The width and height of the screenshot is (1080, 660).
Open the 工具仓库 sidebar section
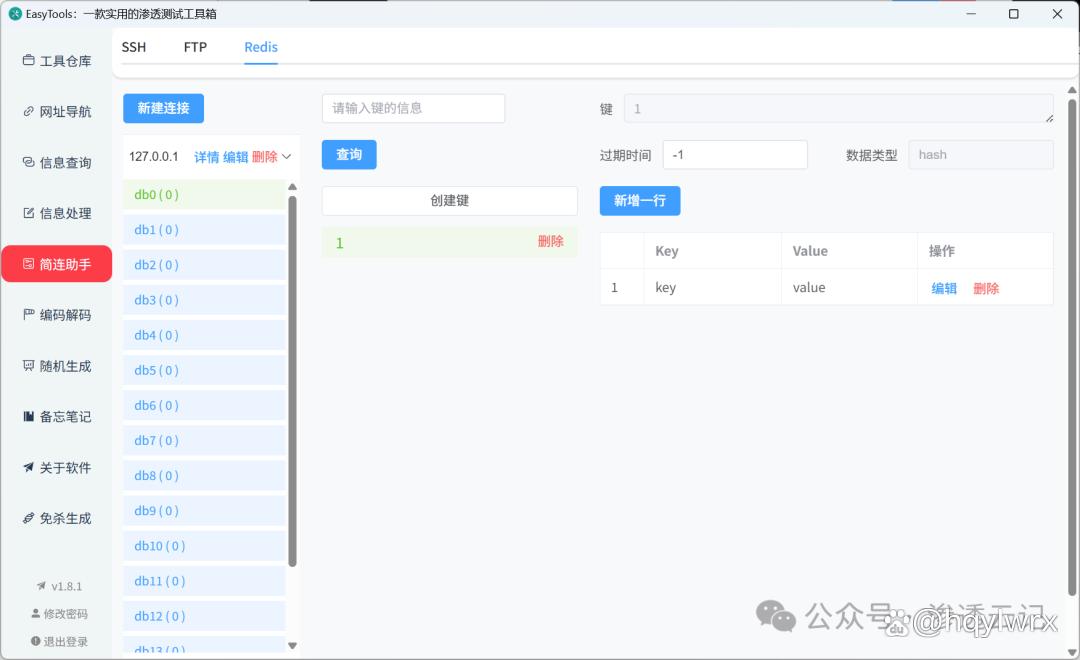tap(56, 61)
